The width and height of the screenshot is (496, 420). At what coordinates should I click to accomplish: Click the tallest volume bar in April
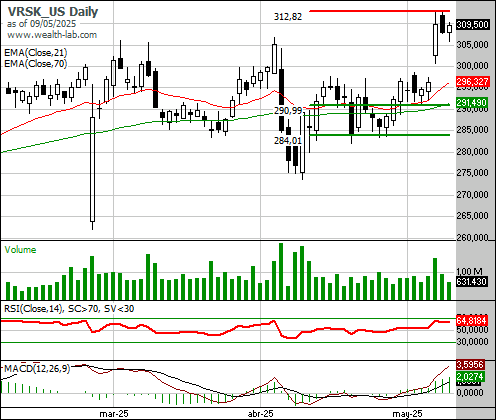(281, 271)
